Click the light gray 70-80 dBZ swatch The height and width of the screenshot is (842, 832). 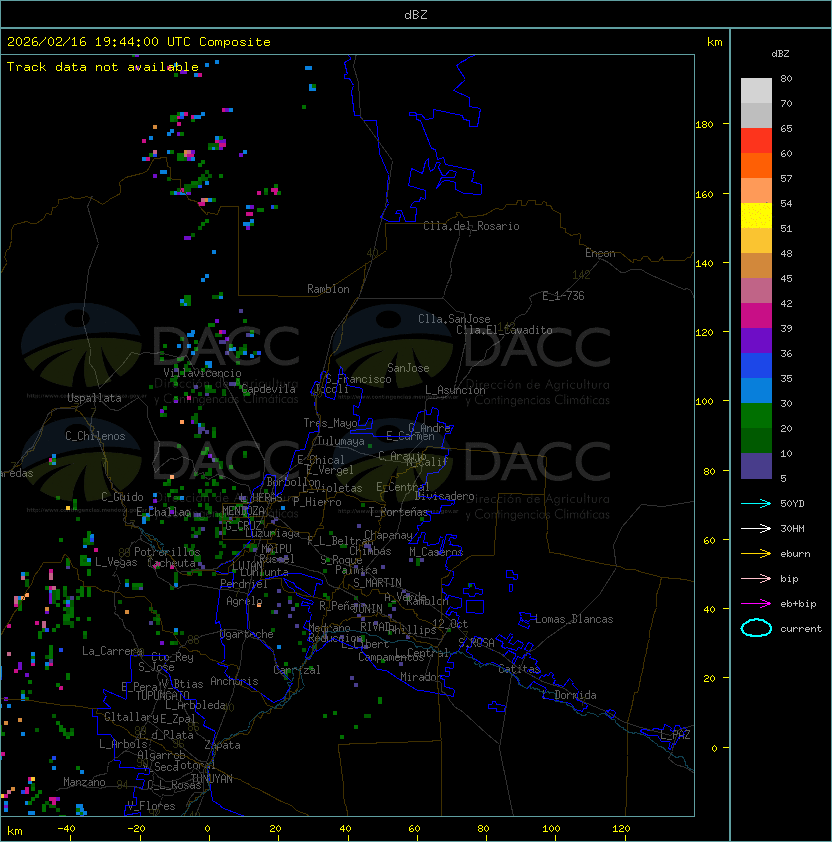[x=756, y=91]
